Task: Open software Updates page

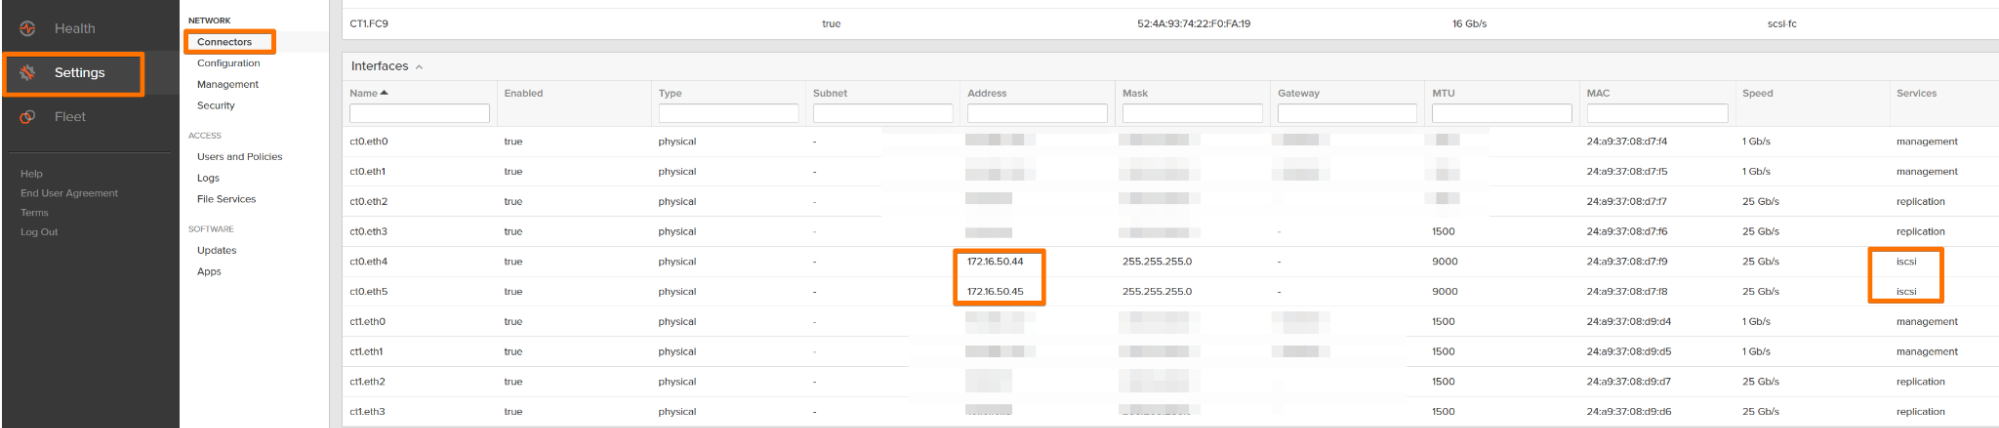Action: point(216,251)
